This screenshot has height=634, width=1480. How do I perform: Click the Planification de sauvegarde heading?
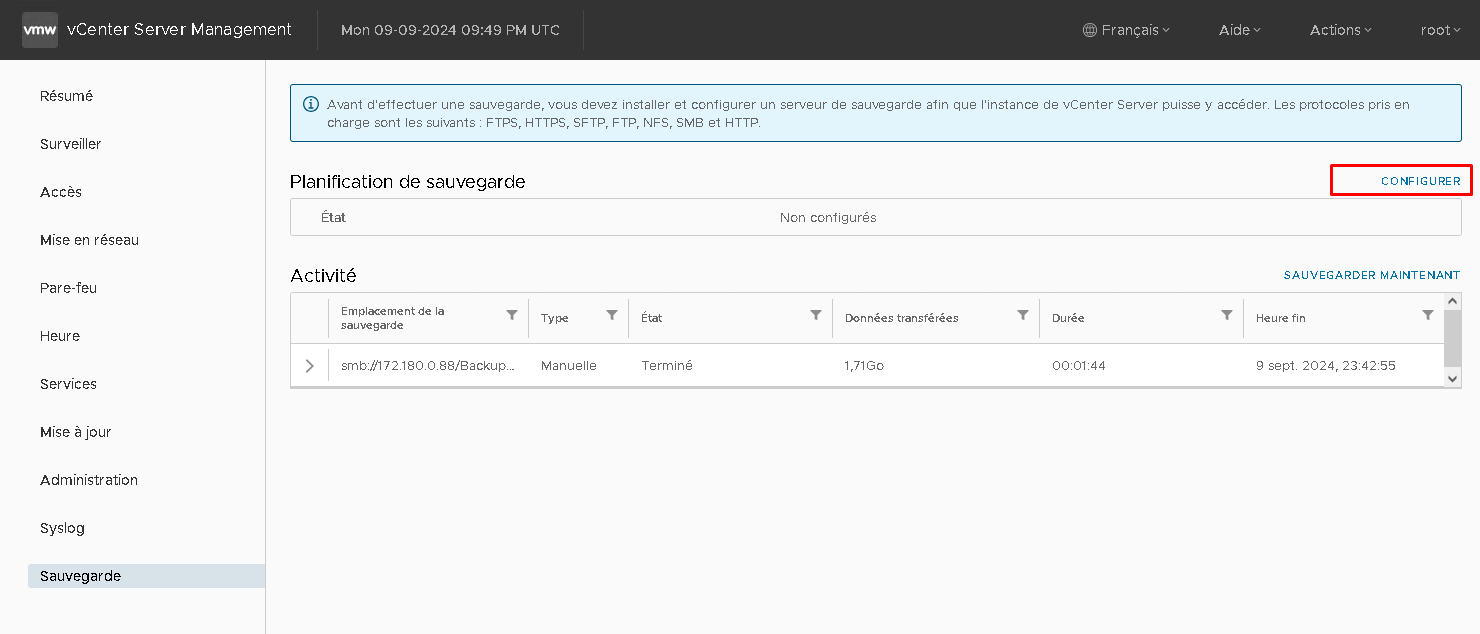click(408, 181)
